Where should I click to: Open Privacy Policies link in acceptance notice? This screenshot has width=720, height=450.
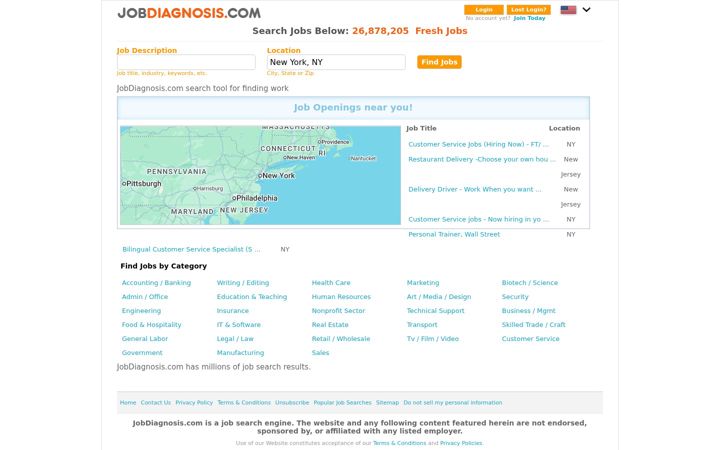pyautogui.click(x=461, y=443)
